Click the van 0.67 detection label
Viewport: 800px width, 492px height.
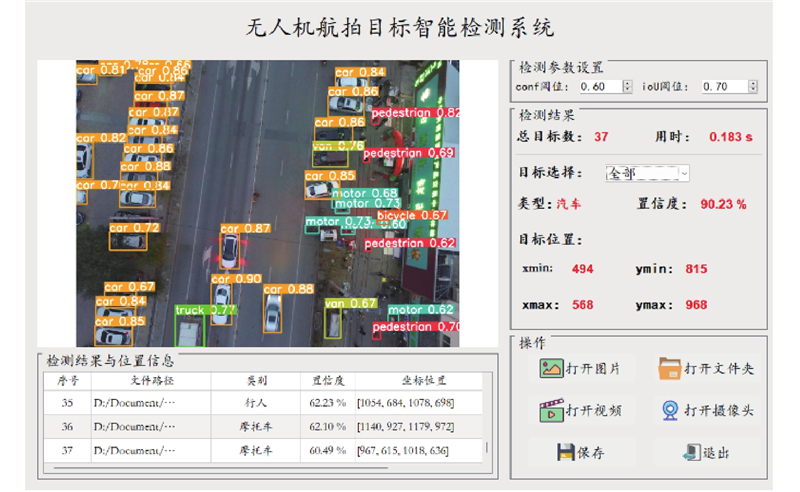(351, 303)
